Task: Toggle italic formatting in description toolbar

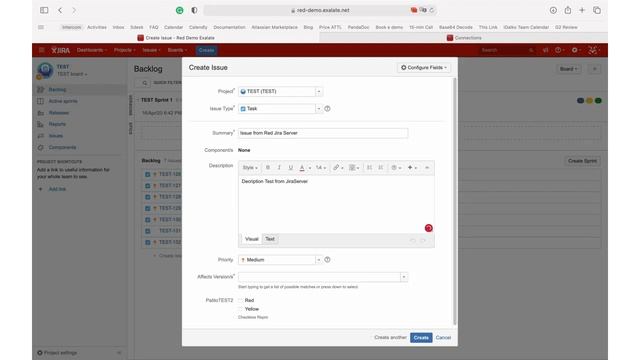Action: (279, 168)
